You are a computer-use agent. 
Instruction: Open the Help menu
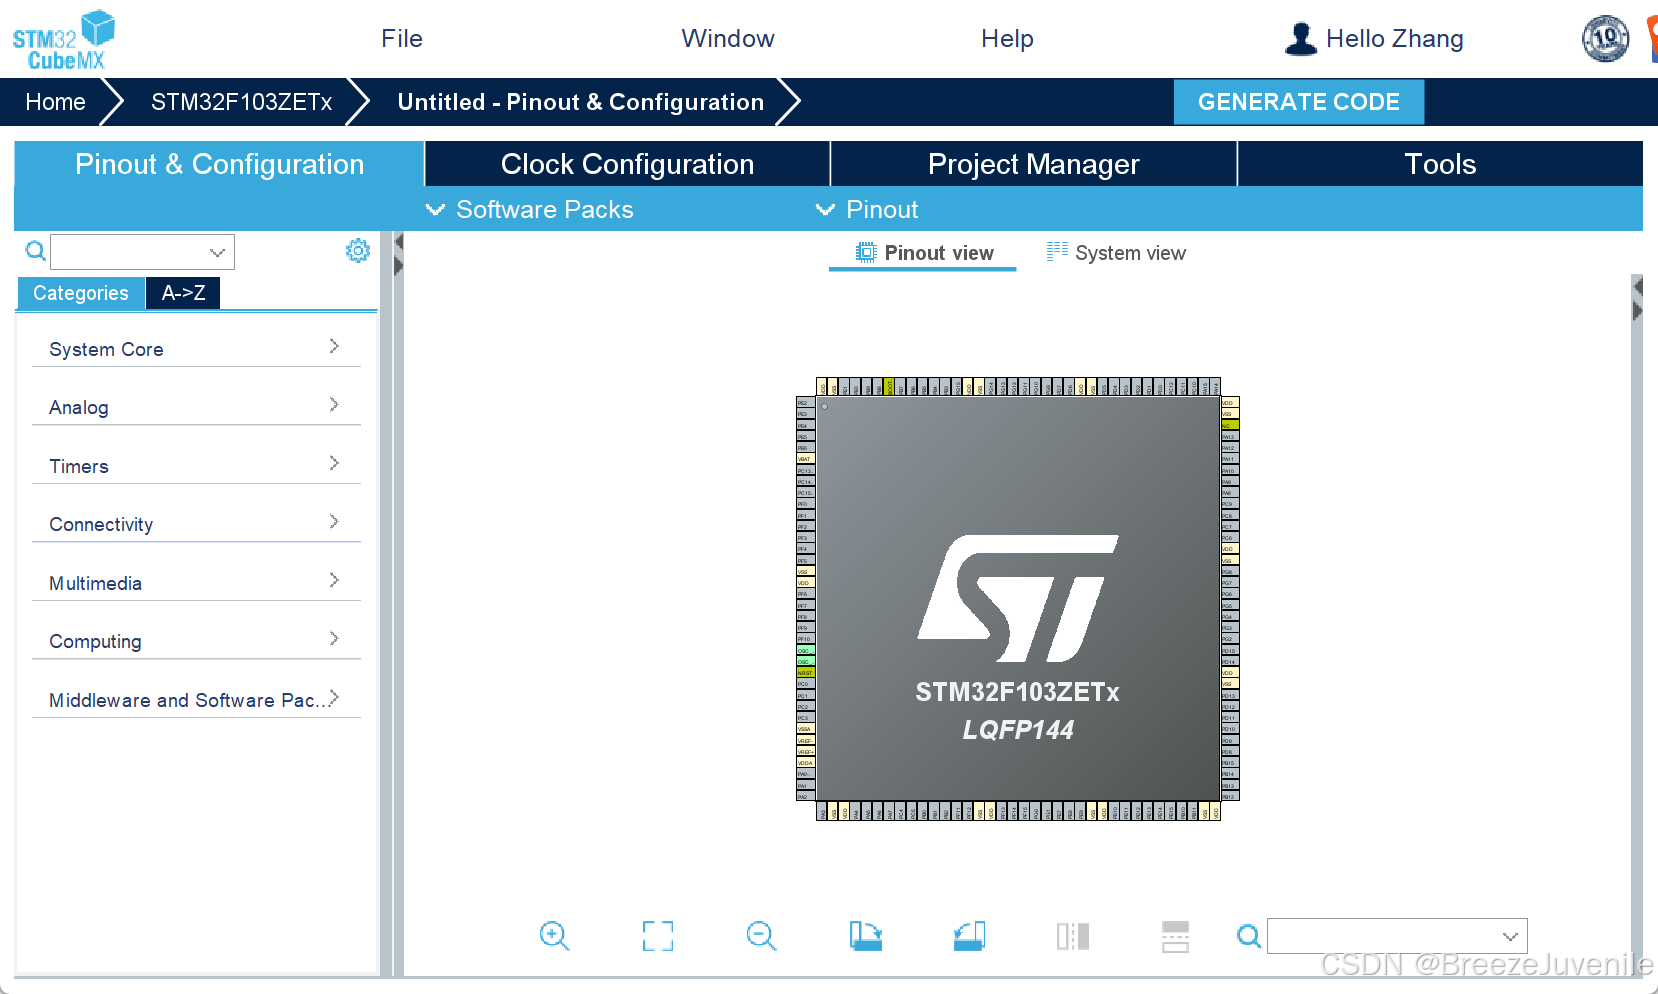tap(1007, 39)
